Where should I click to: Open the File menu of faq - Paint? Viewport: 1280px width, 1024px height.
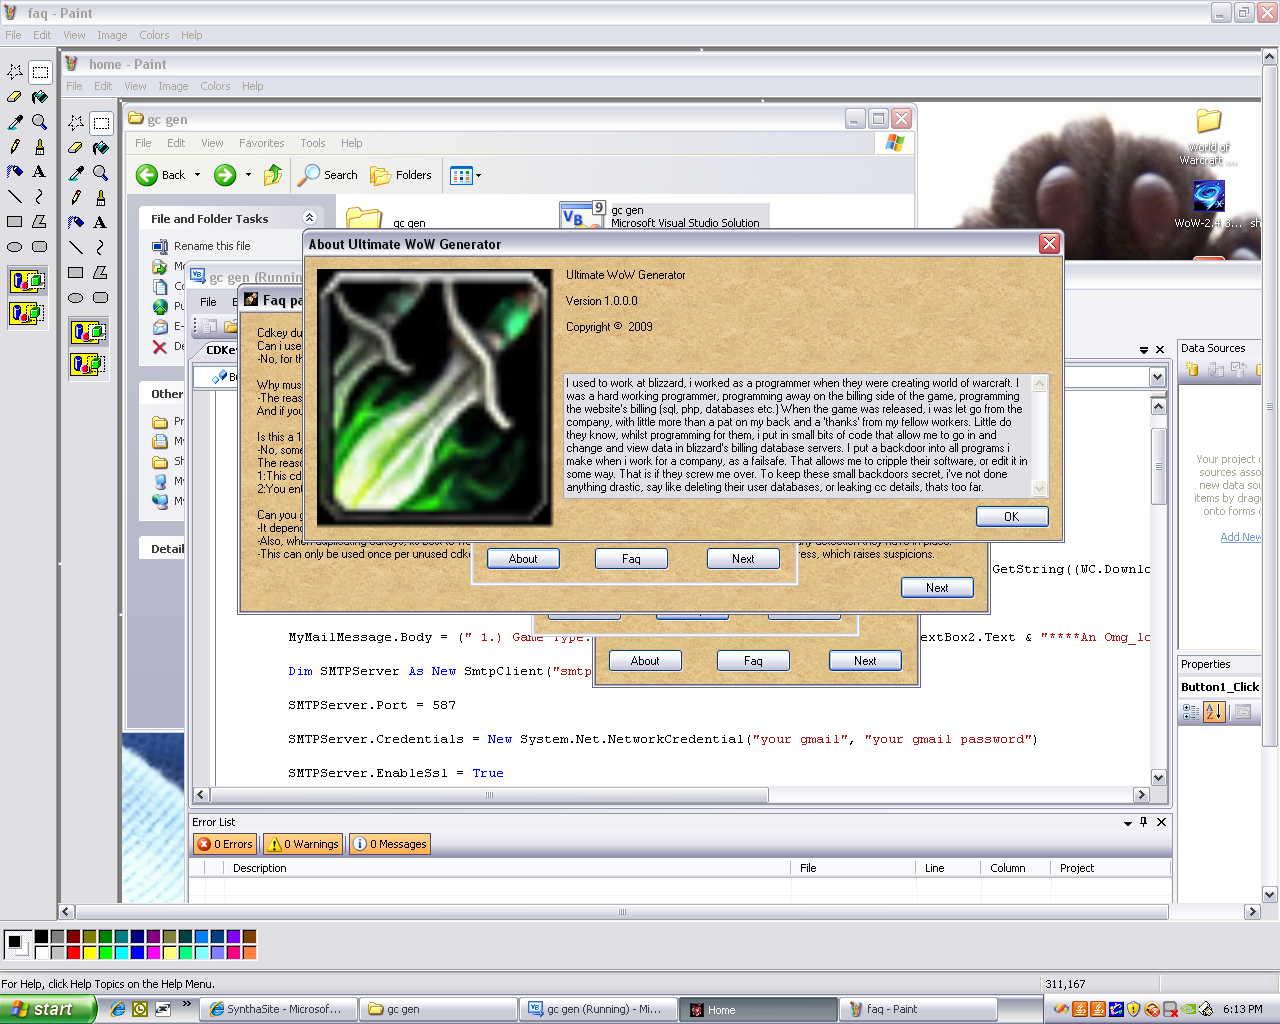(x=13, y=35)
